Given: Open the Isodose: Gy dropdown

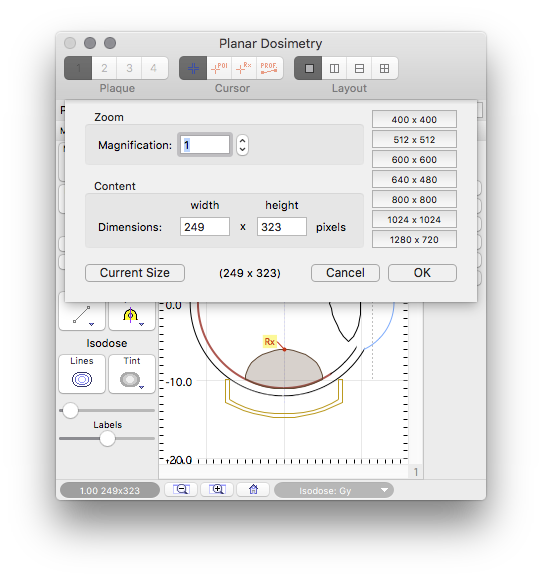Looking at the screenshot, I should click(x=334, y=490).
